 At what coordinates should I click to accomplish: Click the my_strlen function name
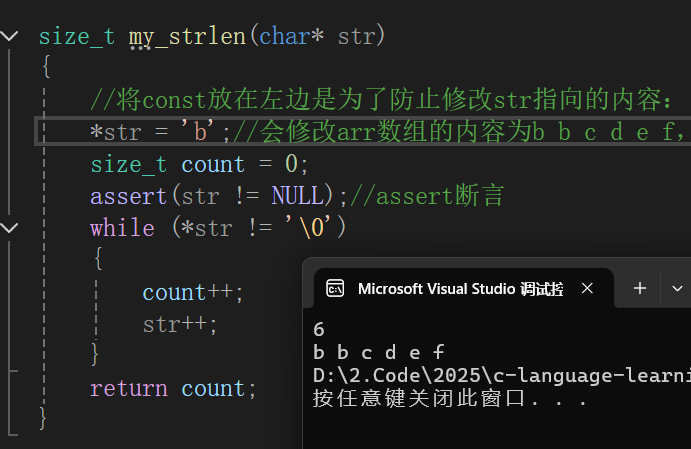click(x=187, y=37)
